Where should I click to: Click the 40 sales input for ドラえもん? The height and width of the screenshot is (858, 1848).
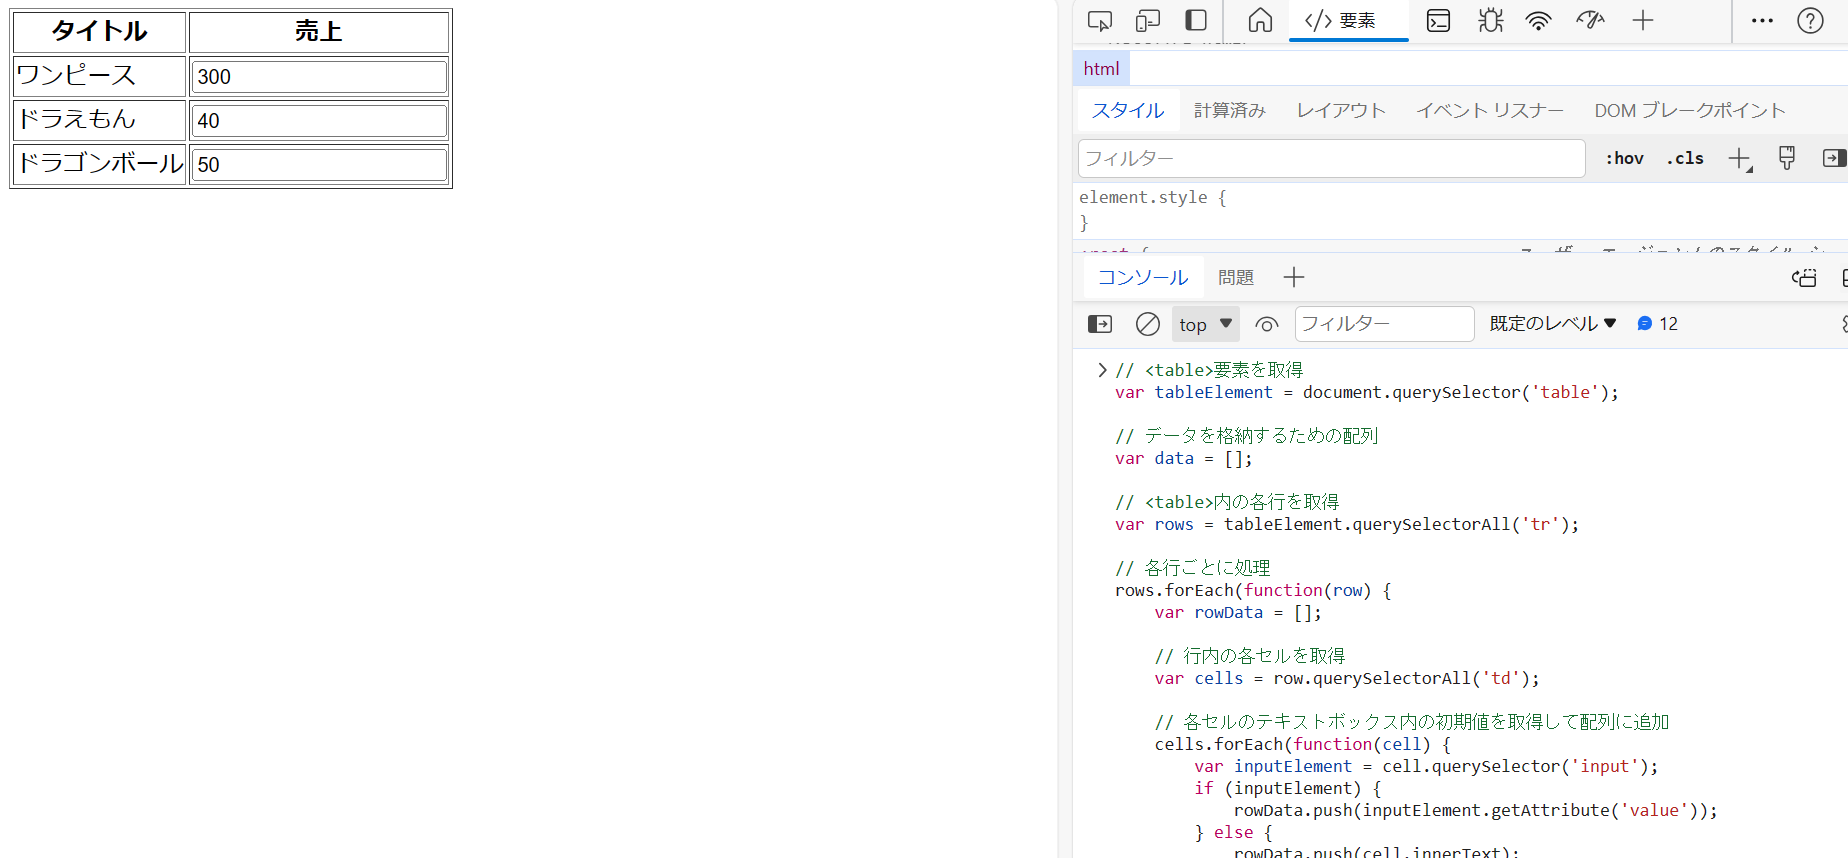click(x=319, y=120)
